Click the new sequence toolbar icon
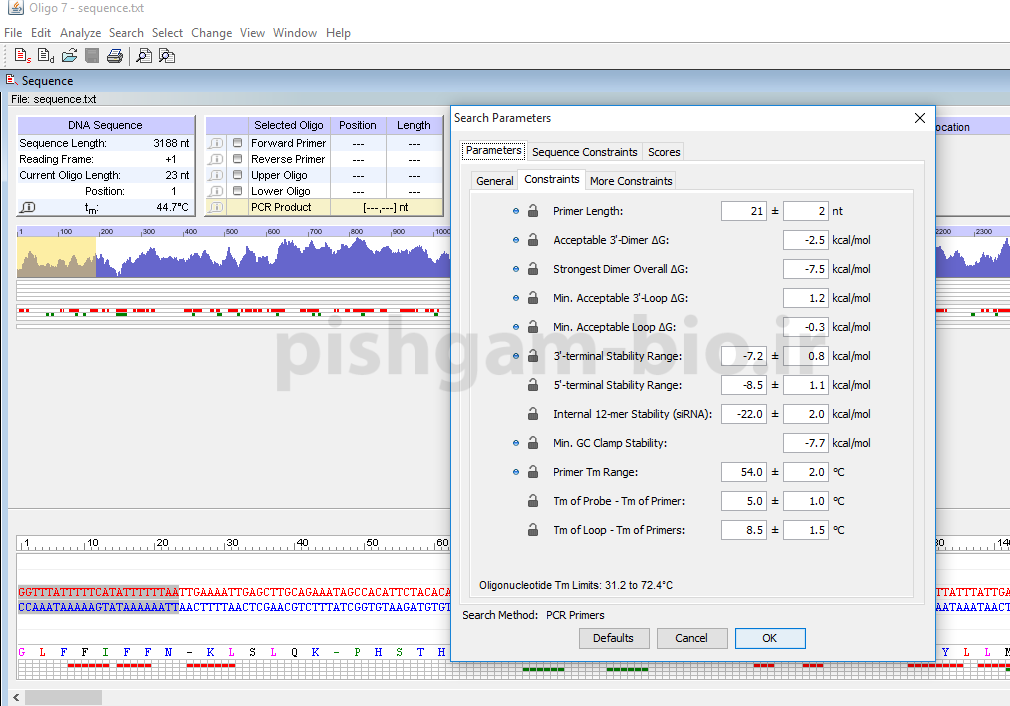This screenshot has width=1010, height=706. (22, 56)
